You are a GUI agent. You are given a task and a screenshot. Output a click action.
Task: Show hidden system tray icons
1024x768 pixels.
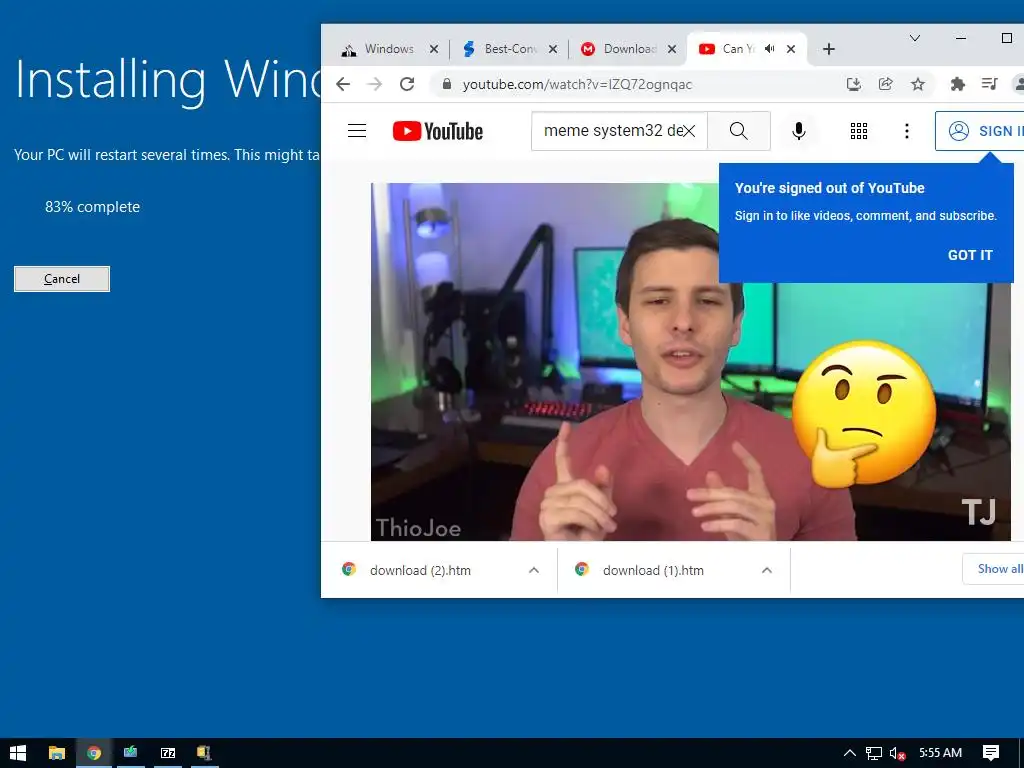849,753
